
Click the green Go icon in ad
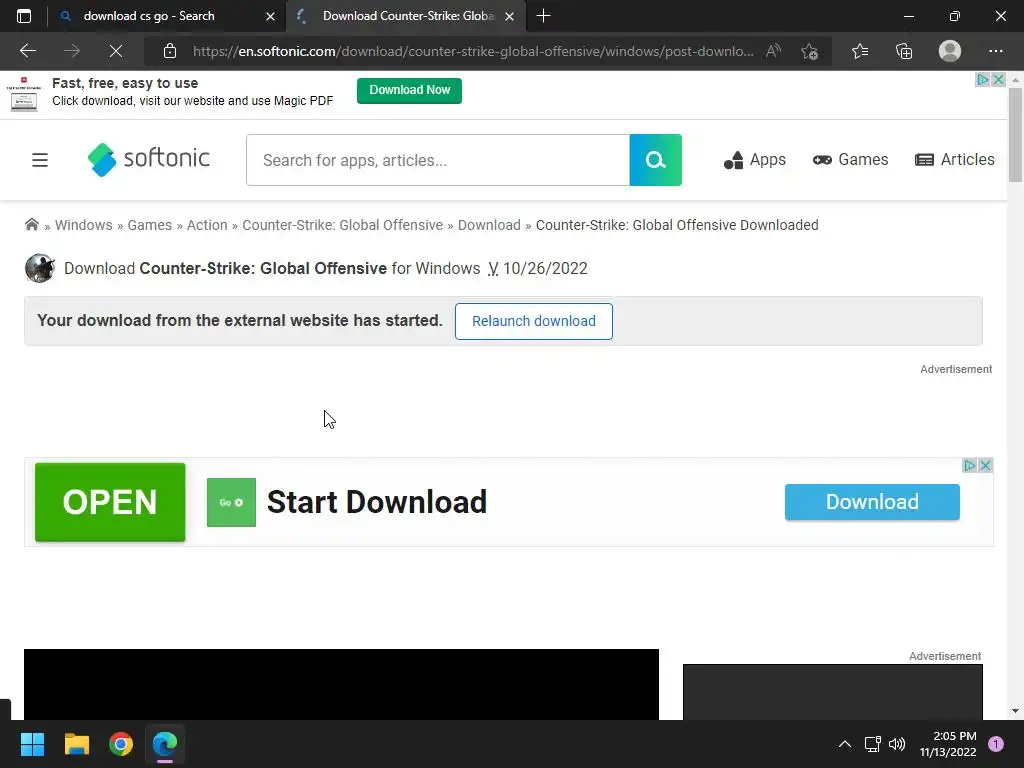coord(231,502)
